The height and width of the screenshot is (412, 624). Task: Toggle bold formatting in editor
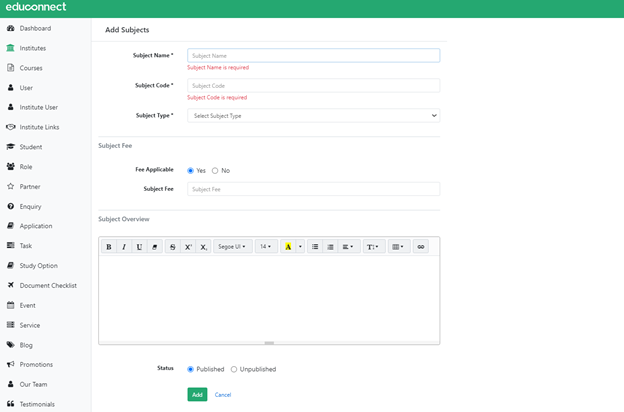click(x=109, y=247)
